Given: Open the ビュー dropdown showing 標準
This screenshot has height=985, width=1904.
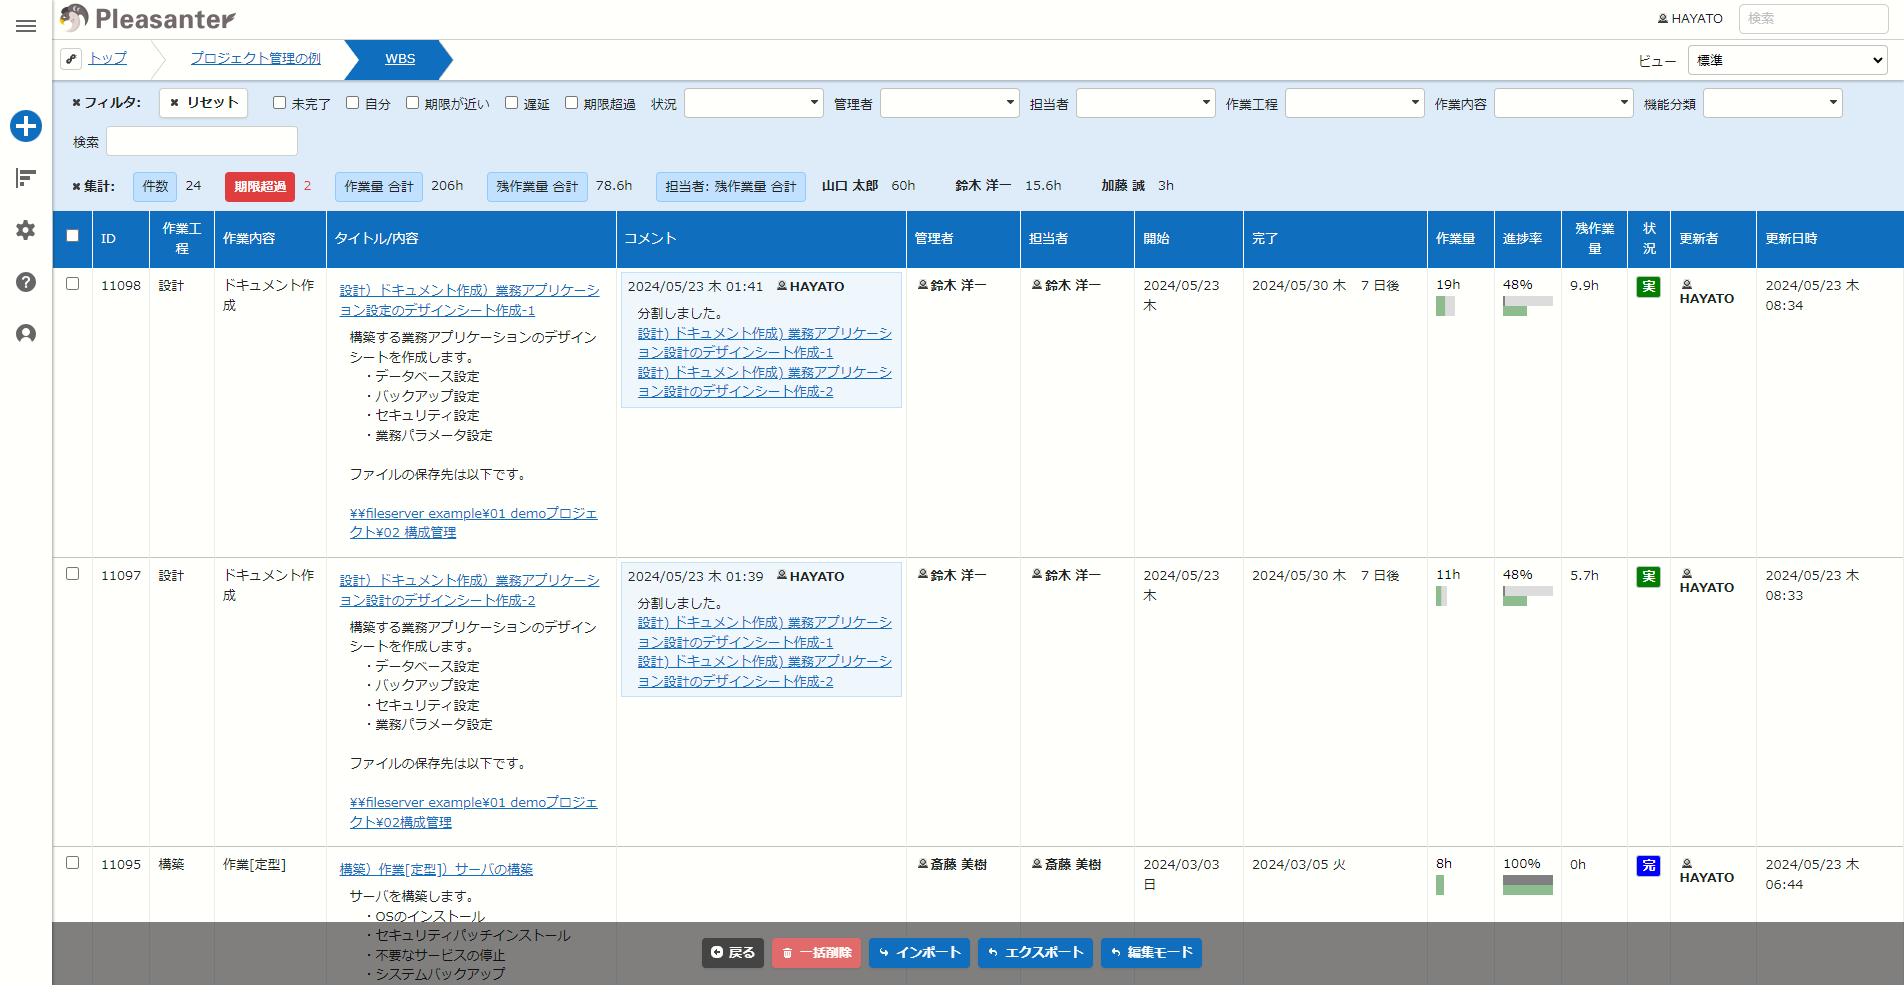Looking at the screenshot, I should pyautogui.click(x=1788, y=60).
